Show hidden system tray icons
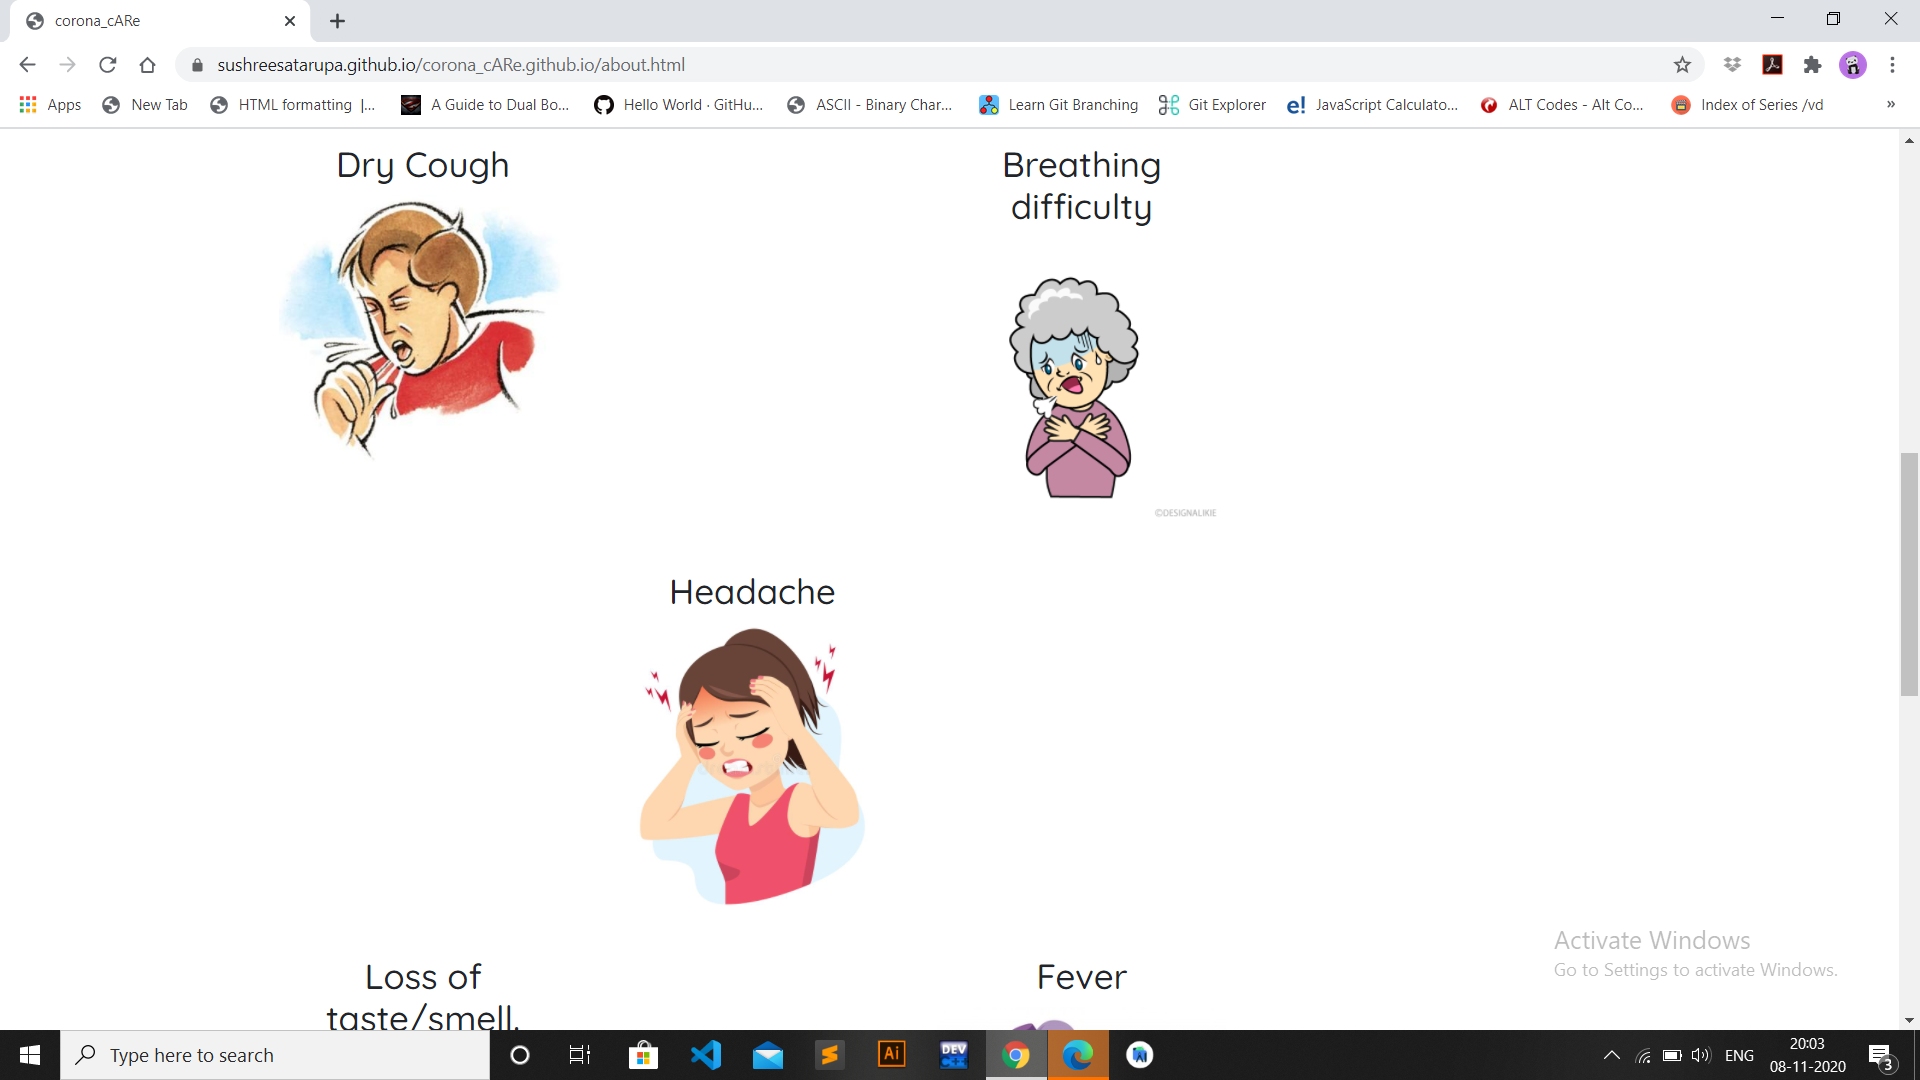Image resolution: width=1920 pixels, height=1080 pixels. click(1611, 1055)
